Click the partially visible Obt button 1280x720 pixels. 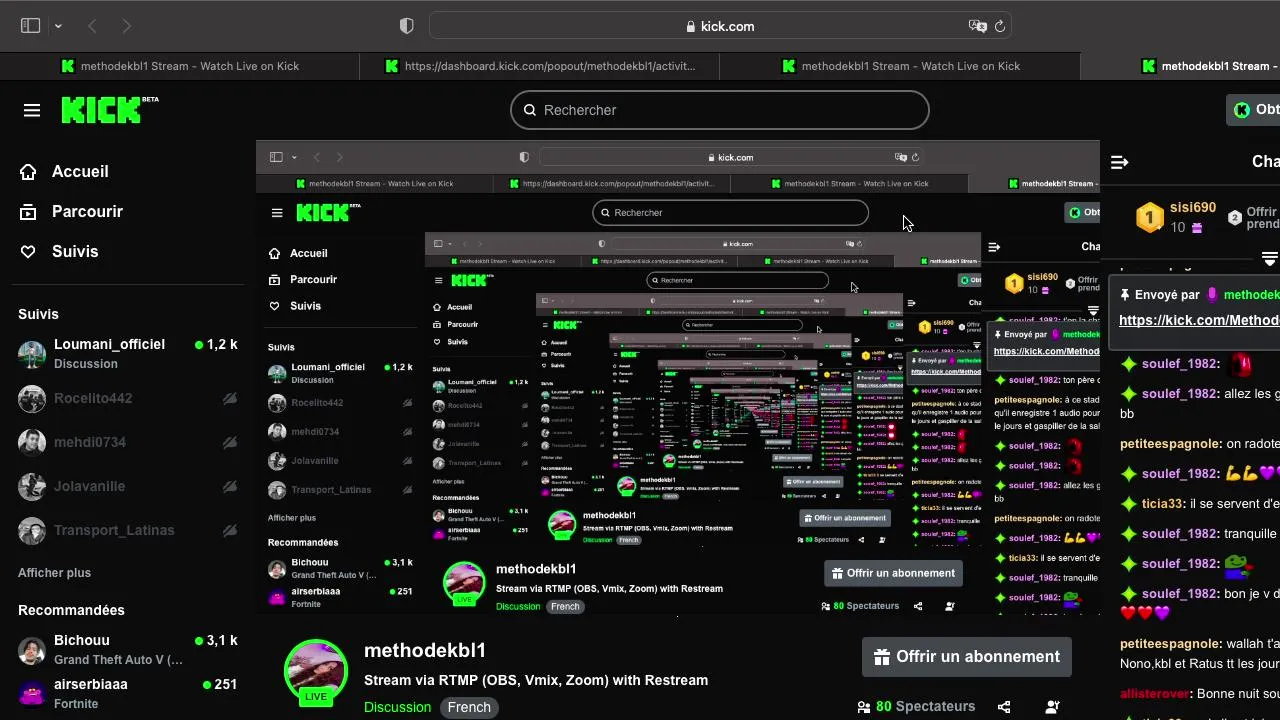(x=1254, y=110)
